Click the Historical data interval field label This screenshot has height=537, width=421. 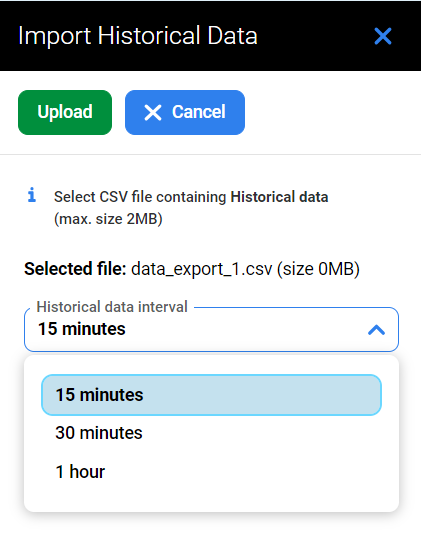point(112,307)
